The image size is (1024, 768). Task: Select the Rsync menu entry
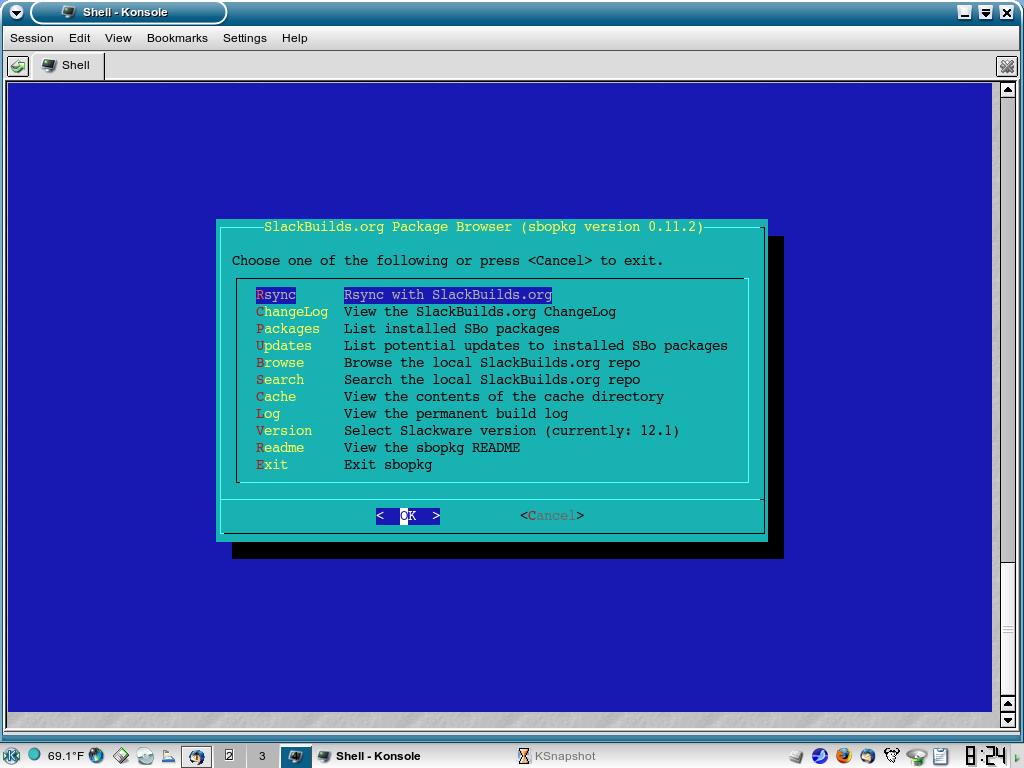click(x=276, y=295)
